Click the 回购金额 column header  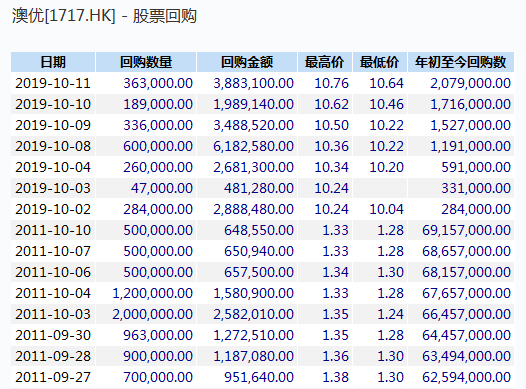(247, 62)
